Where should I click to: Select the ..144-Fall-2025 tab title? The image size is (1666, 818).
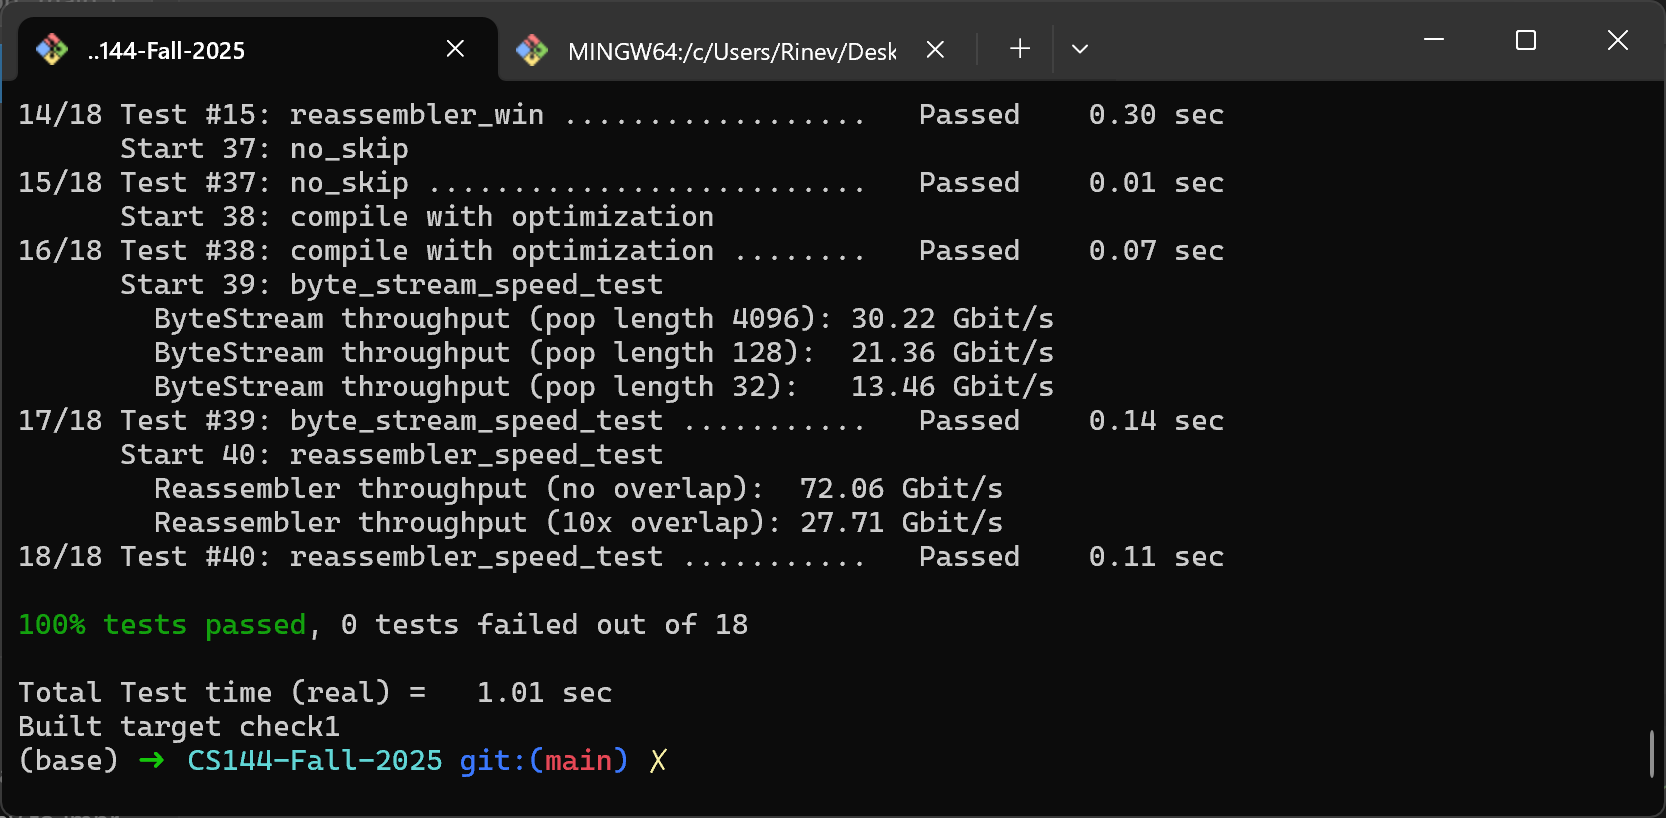166,51
